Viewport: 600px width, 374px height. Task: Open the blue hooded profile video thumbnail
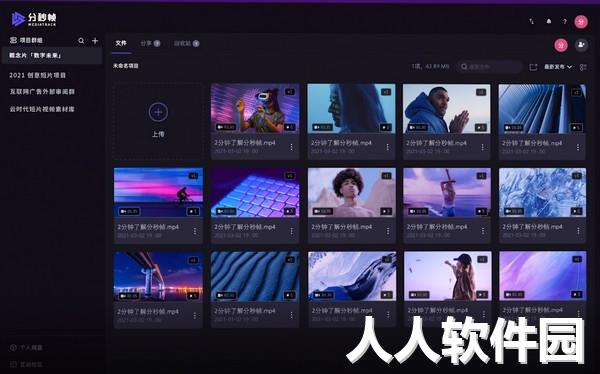(351, 109)
